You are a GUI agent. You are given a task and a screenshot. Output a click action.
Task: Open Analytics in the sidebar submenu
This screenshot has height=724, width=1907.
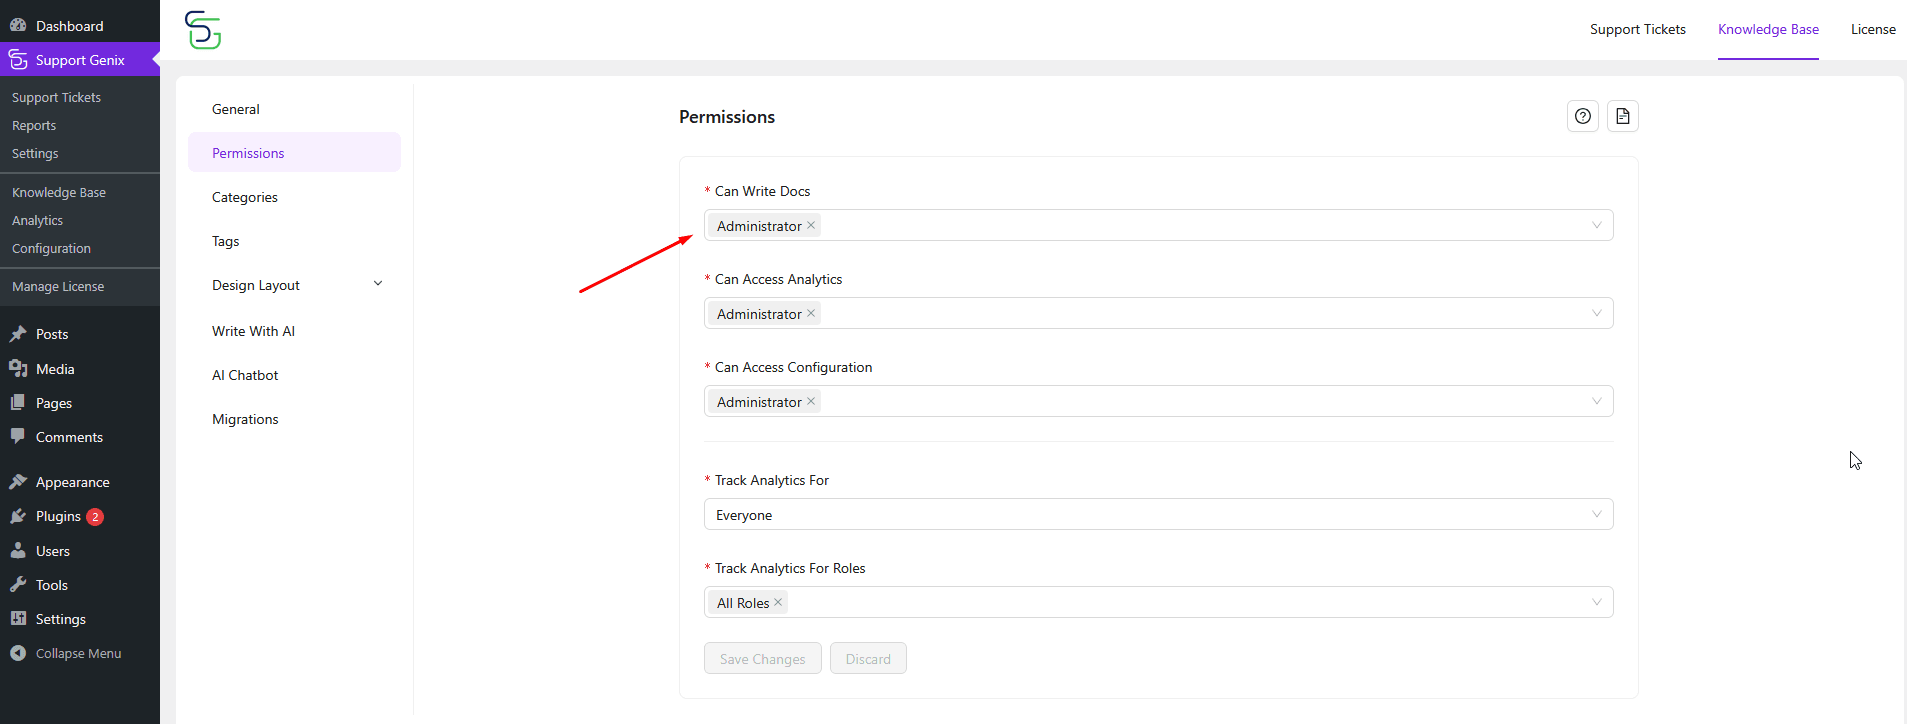pyautogui.click(x=37, y=220)
